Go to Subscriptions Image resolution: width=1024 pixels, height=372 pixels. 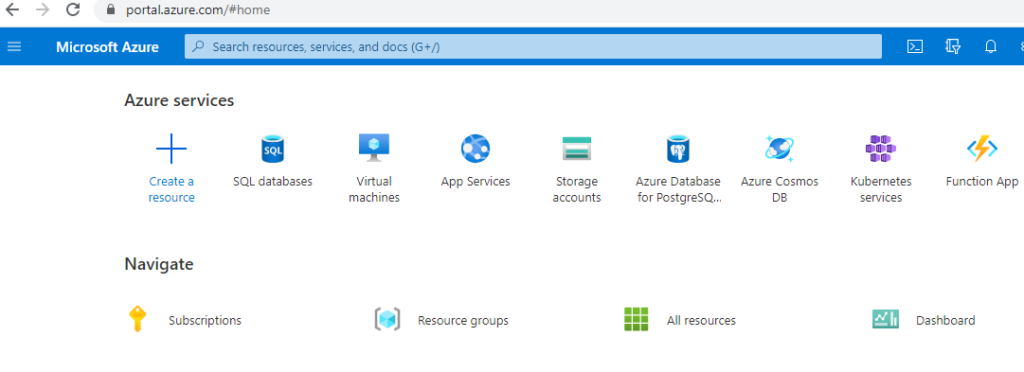click(204, 320)
